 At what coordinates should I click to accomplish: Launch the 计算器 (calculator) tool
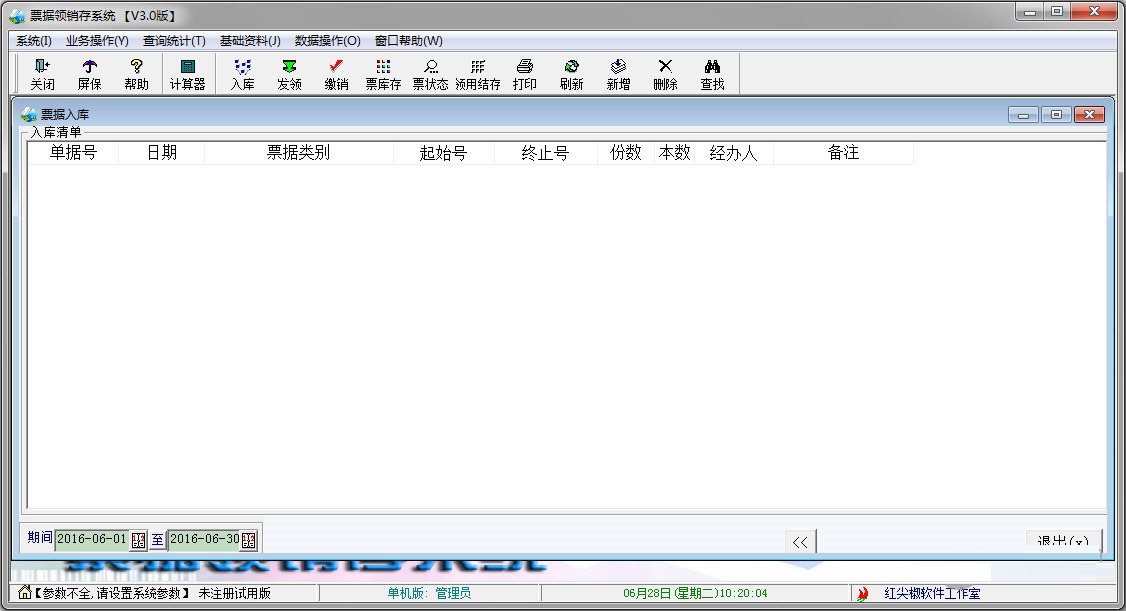[x=186, y=73]
